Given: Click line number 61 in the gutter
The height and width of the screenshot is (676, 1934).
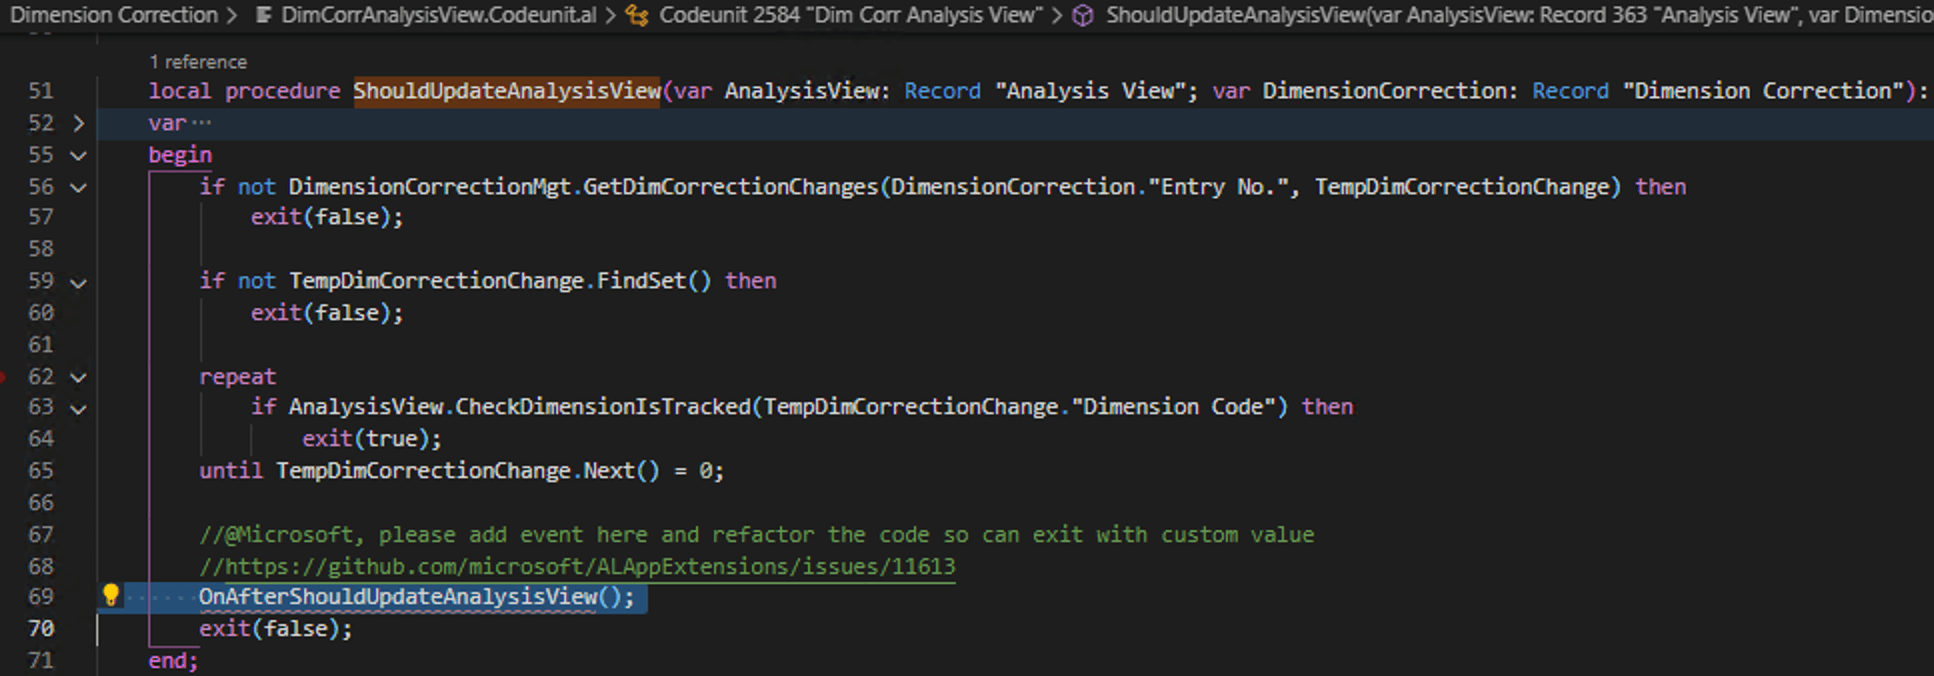Looking at the screenshot, I should tap(41, 345).
